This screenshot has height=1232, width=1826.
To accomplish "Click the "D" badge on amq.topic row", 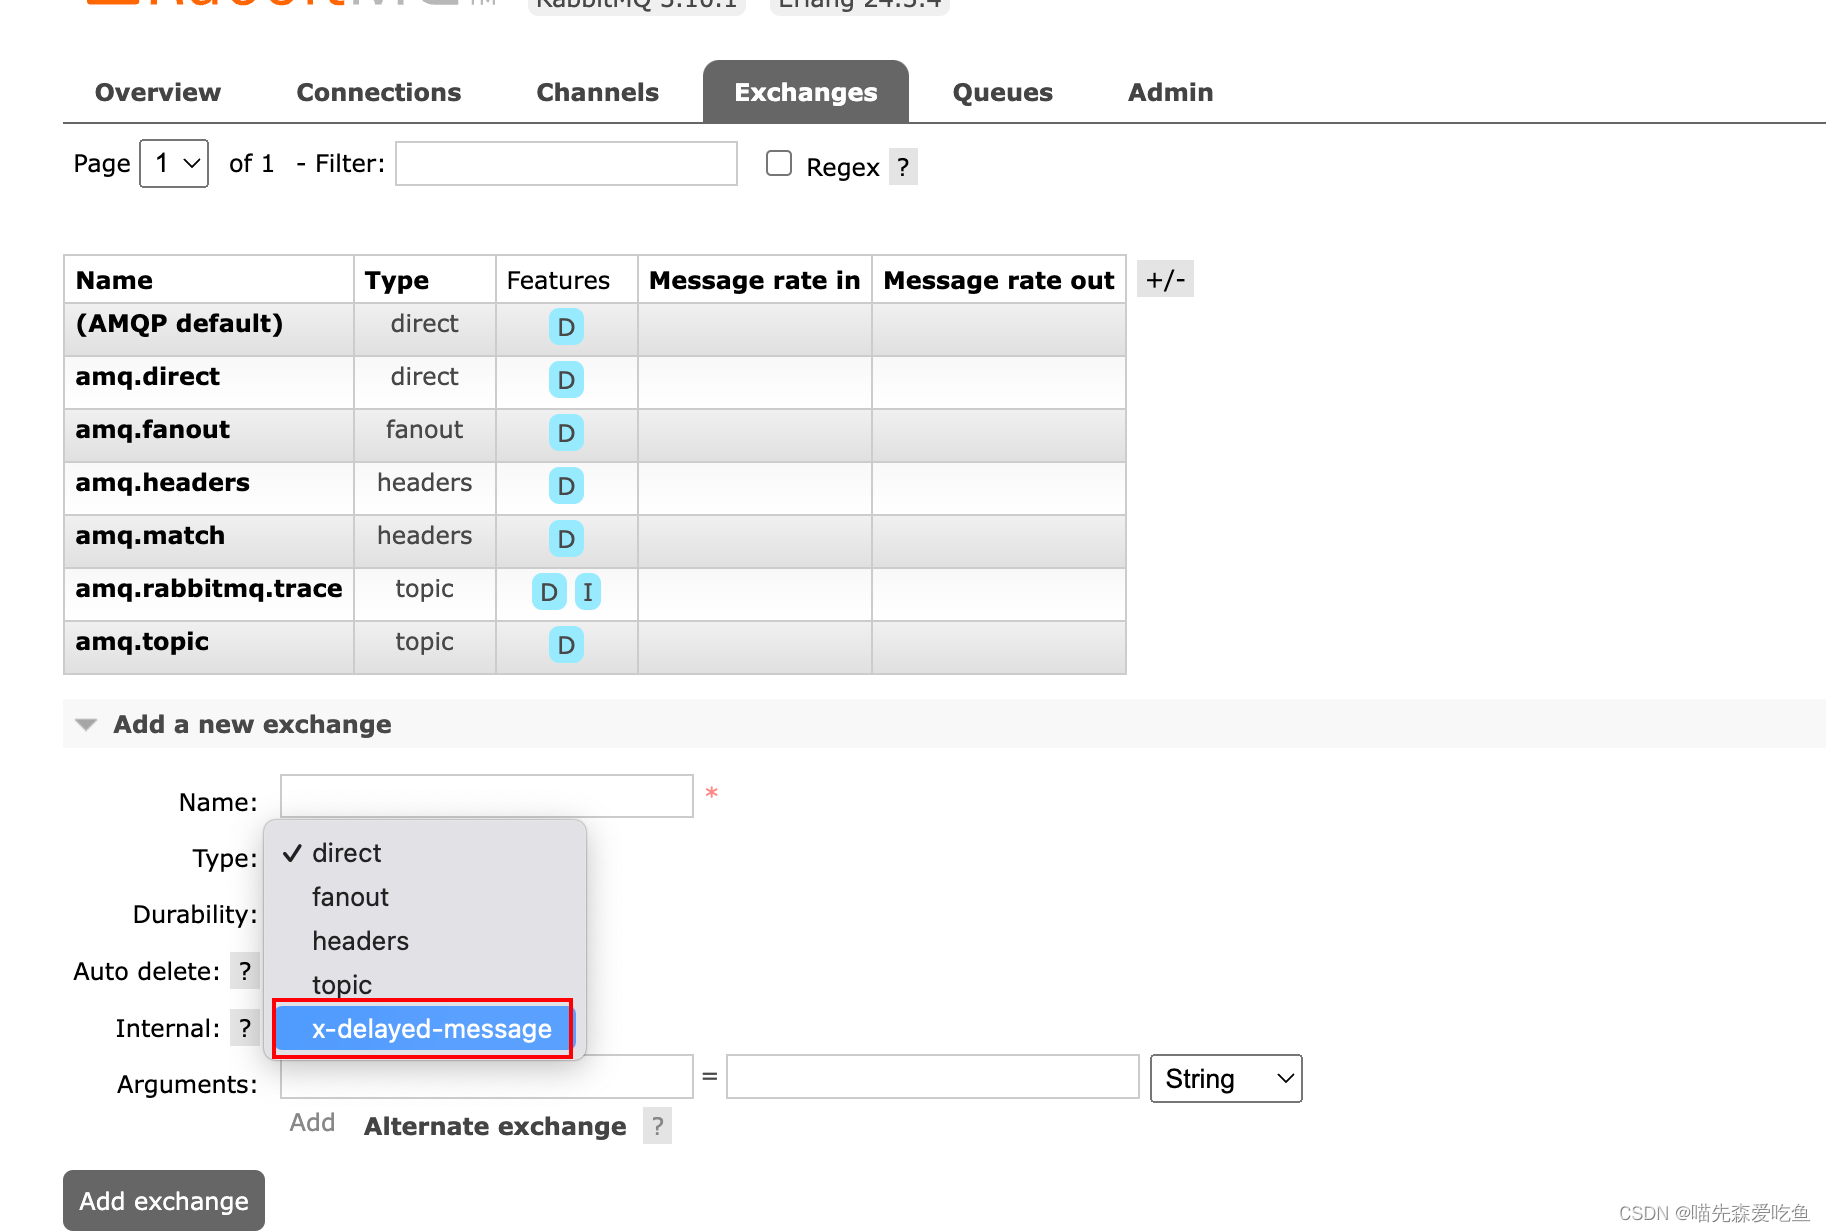I will (566, 645).
